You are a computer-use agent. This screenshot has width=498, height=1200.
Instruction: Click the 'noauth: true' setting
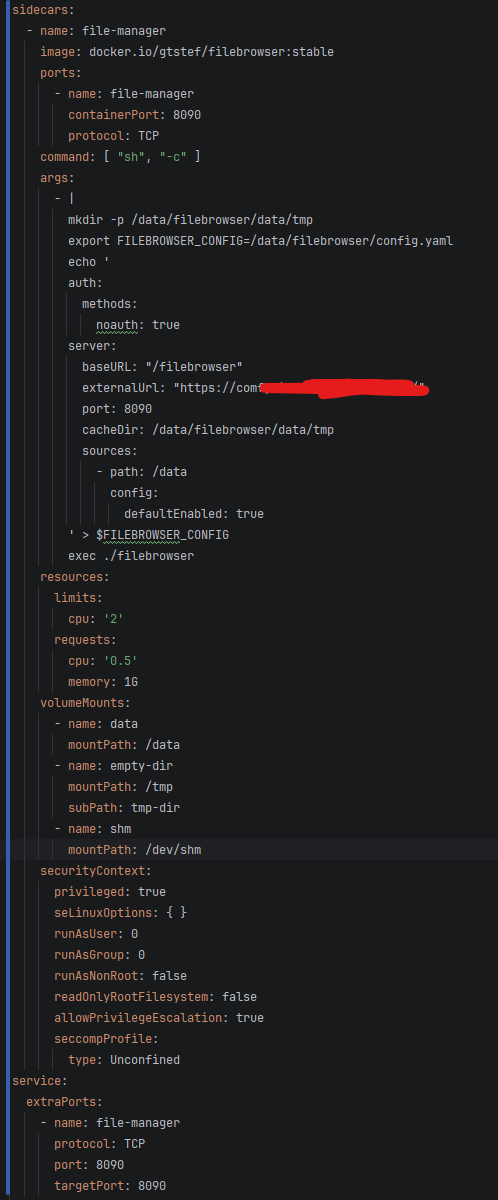click(138, 325)
